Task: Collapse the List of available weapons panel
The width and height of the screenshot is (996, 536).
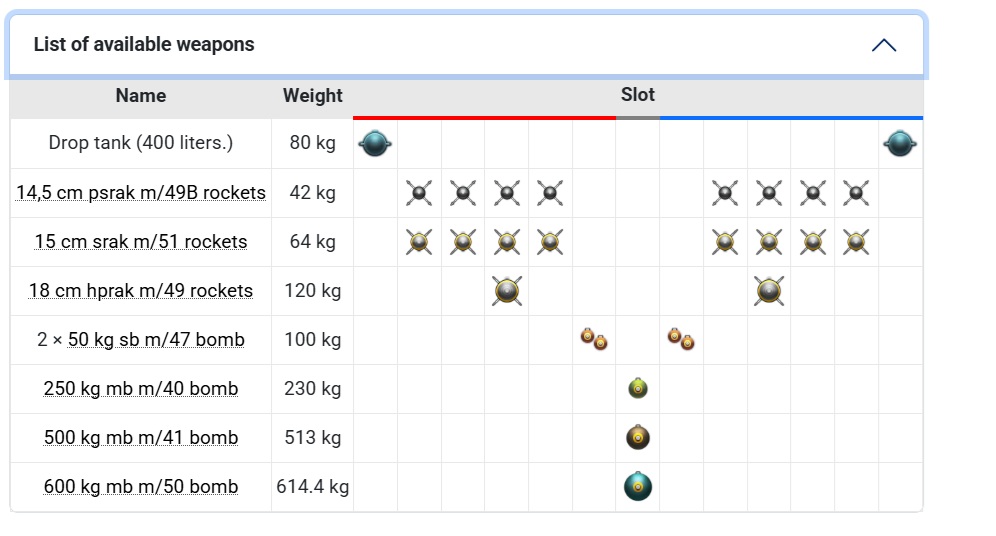Action: (883, 45)
